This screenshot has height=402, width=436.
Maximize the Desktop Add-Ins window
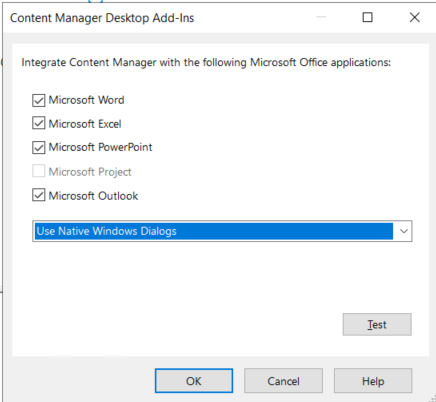367,17
